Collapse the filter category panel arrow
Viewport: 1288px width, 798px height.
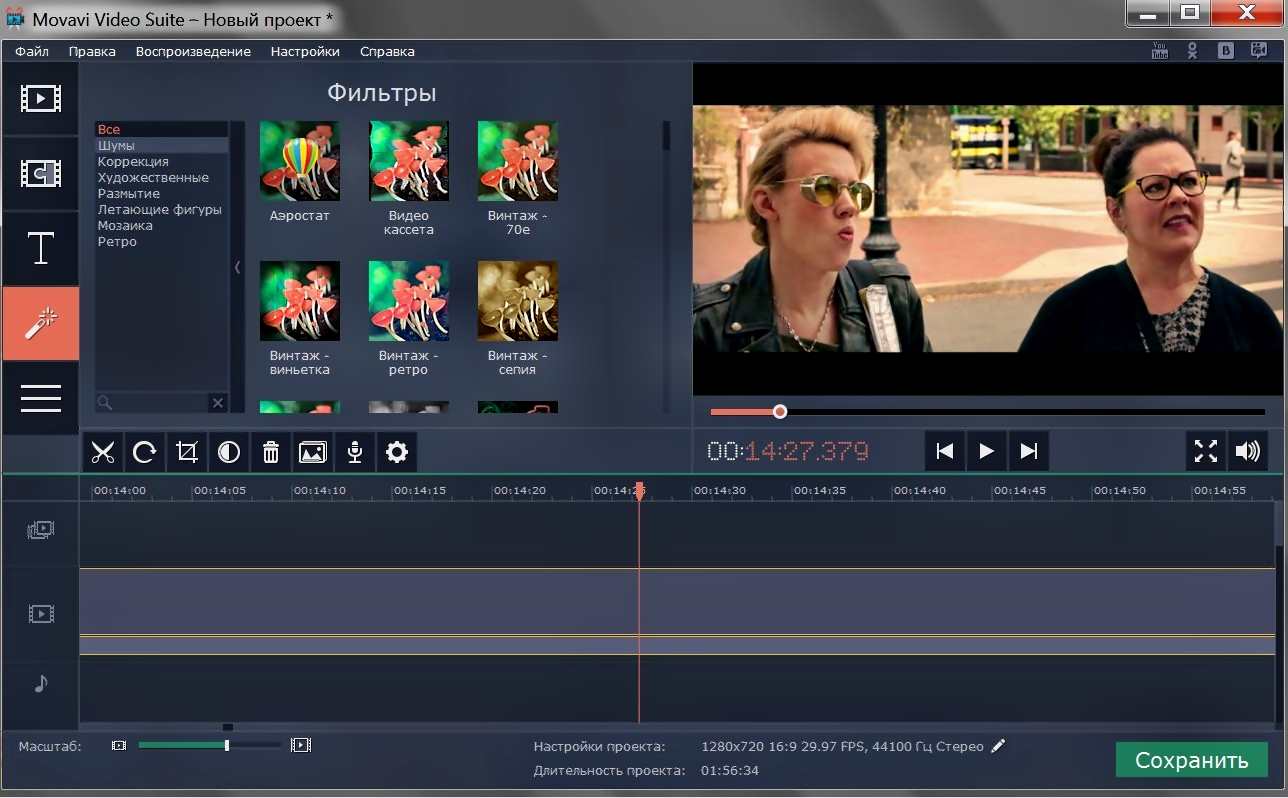pos(237,267)
